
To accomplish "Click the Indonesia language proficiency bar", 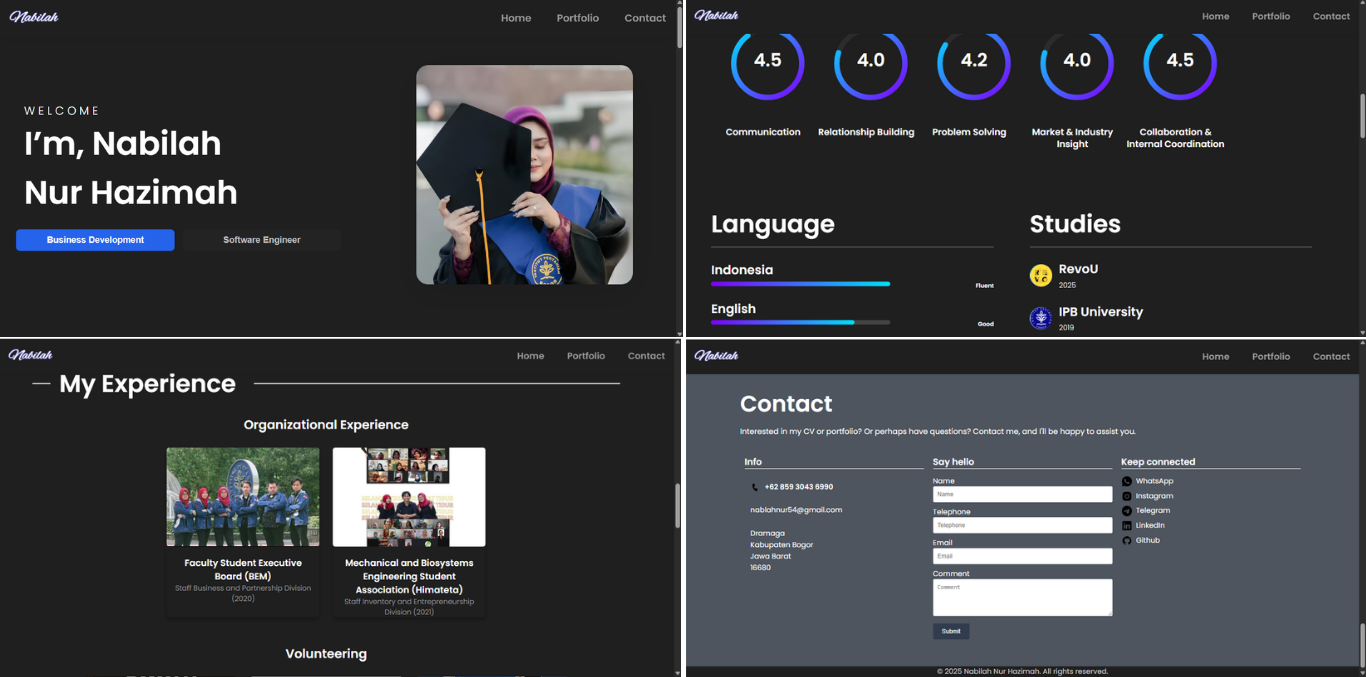I will (800, 284).
